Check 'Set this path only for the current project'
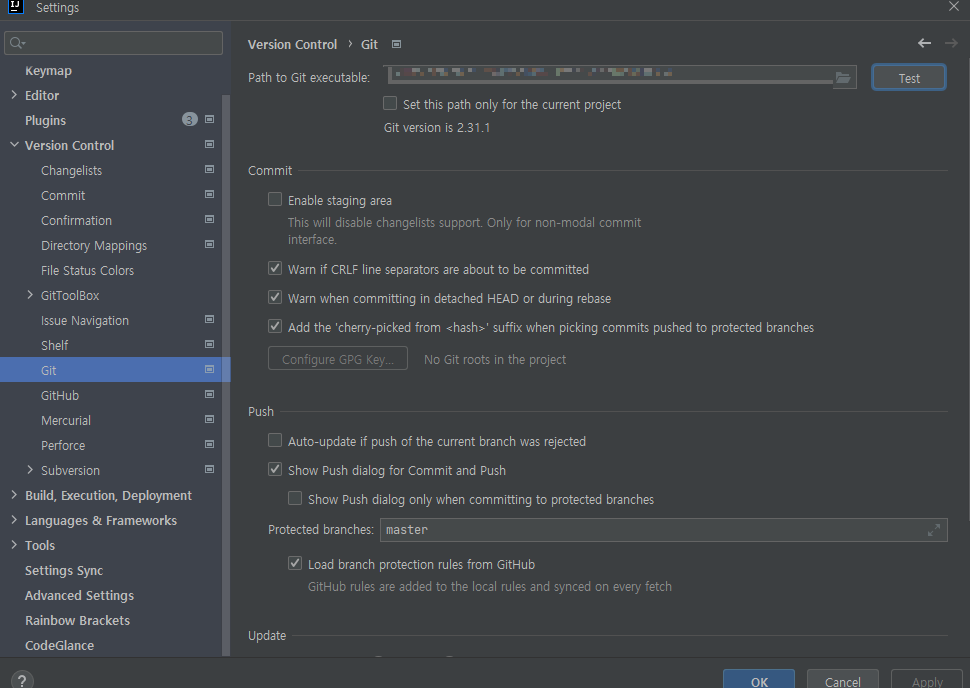This screenshot has width=970, height=688. [390, 103]
